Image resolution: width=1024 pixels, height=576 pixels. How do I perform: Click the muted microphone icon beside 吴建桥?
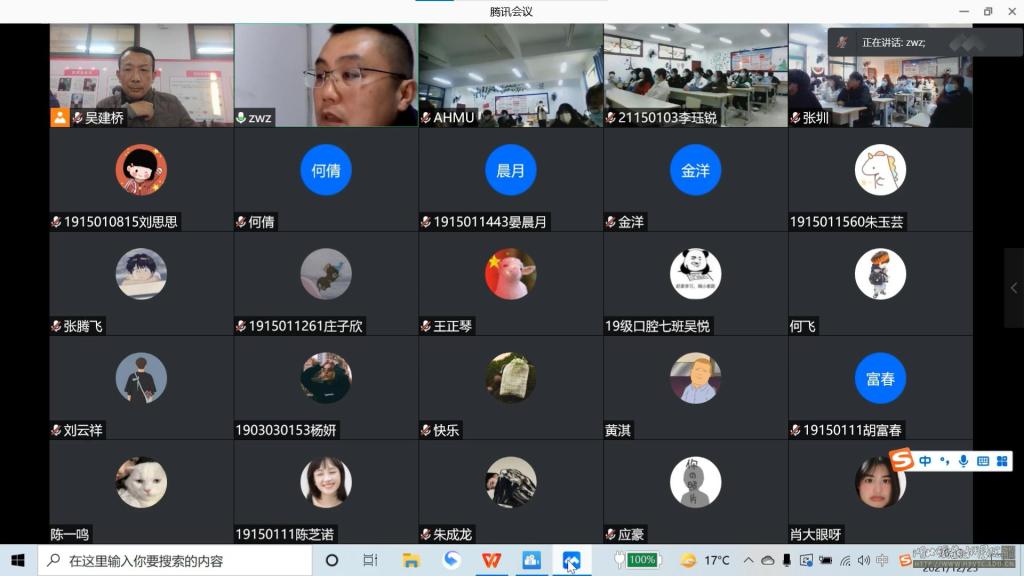click(77, 118)
